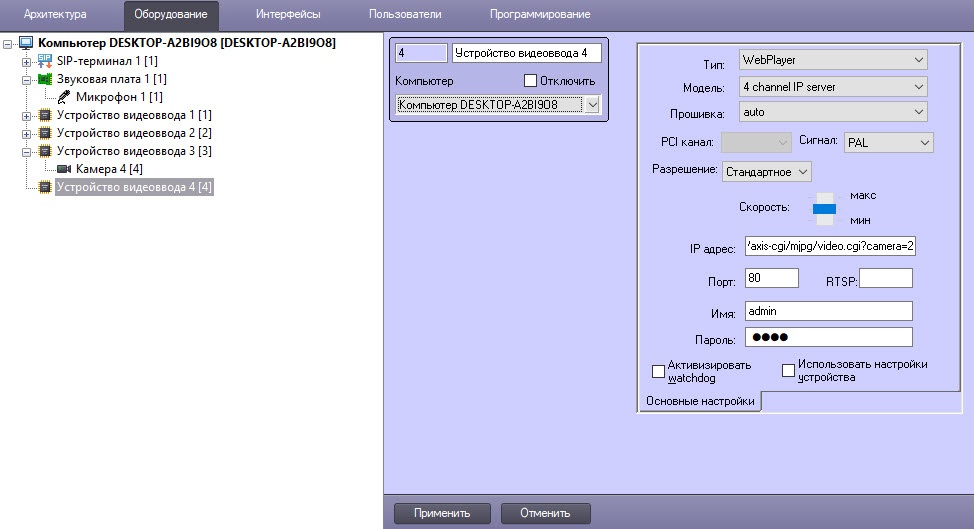Click the Звуковая плата 1 sound card icon
This screenshot has width=974, height=529.
click(44, 79)
